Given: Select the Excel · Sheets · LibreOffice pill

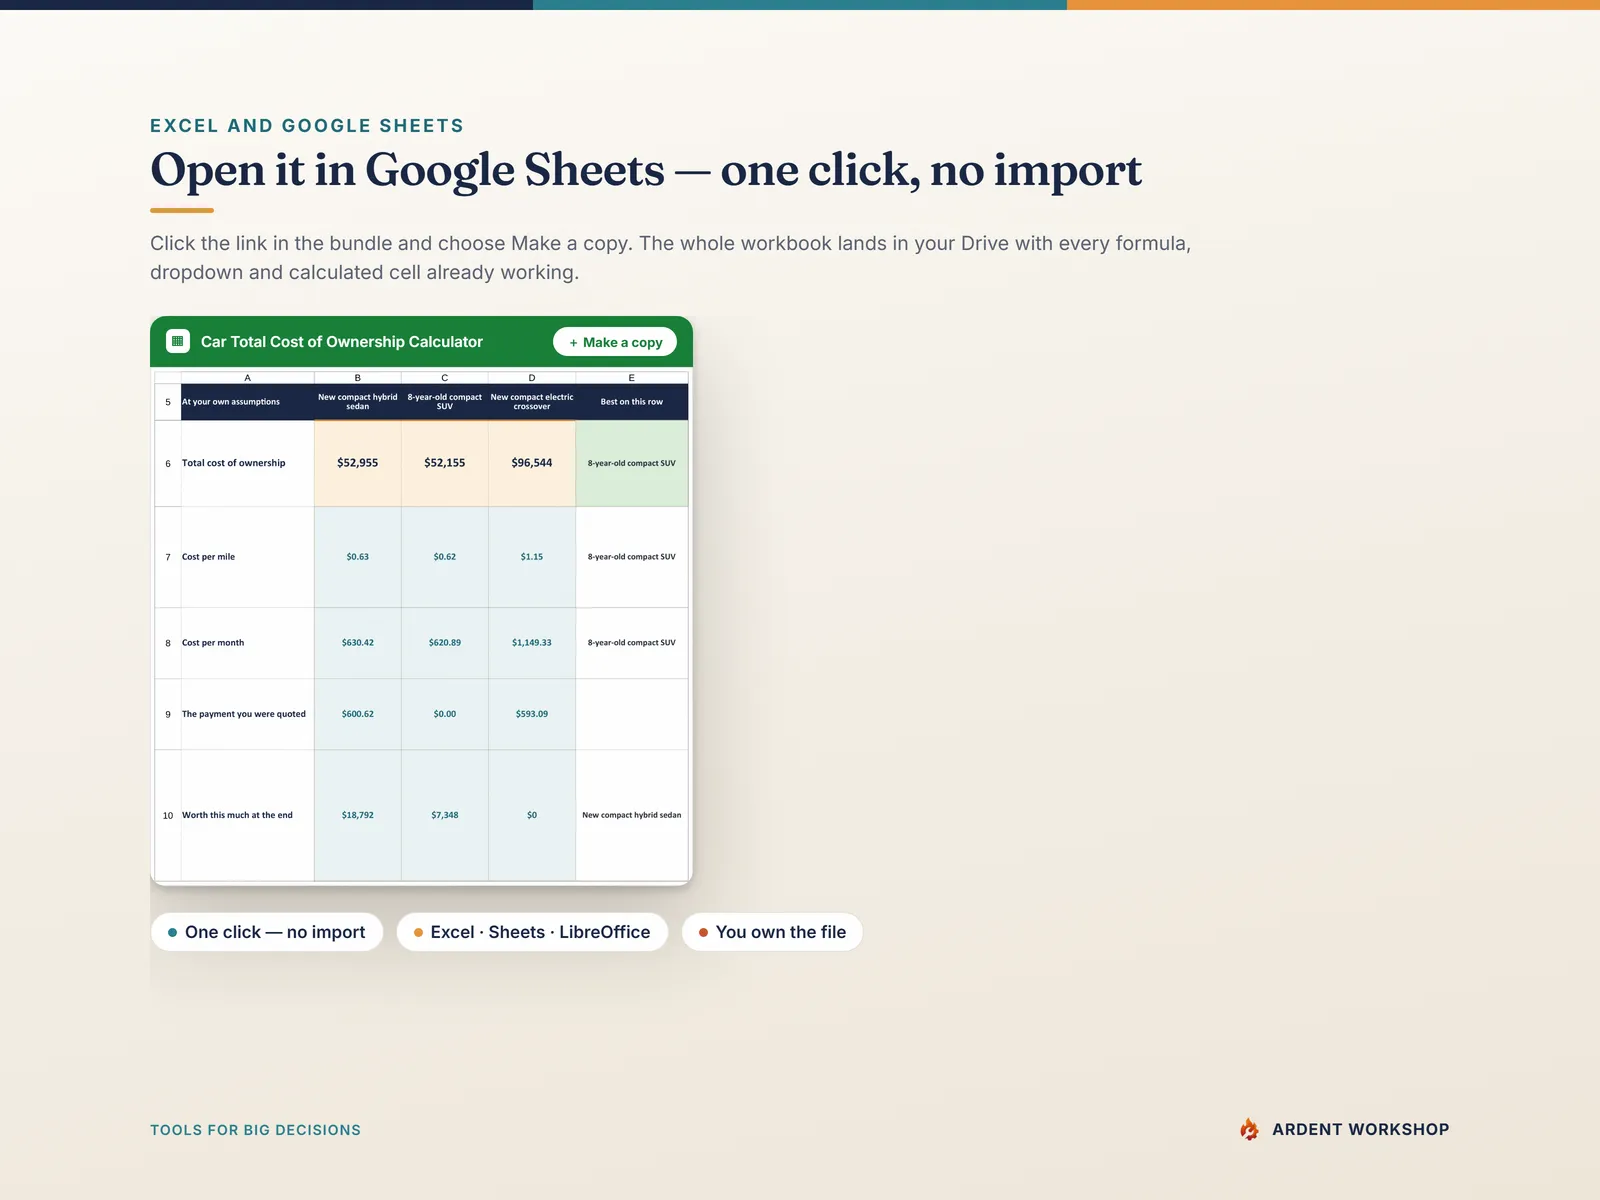Looking at the screenshot, I should click(x=532, y=932).
